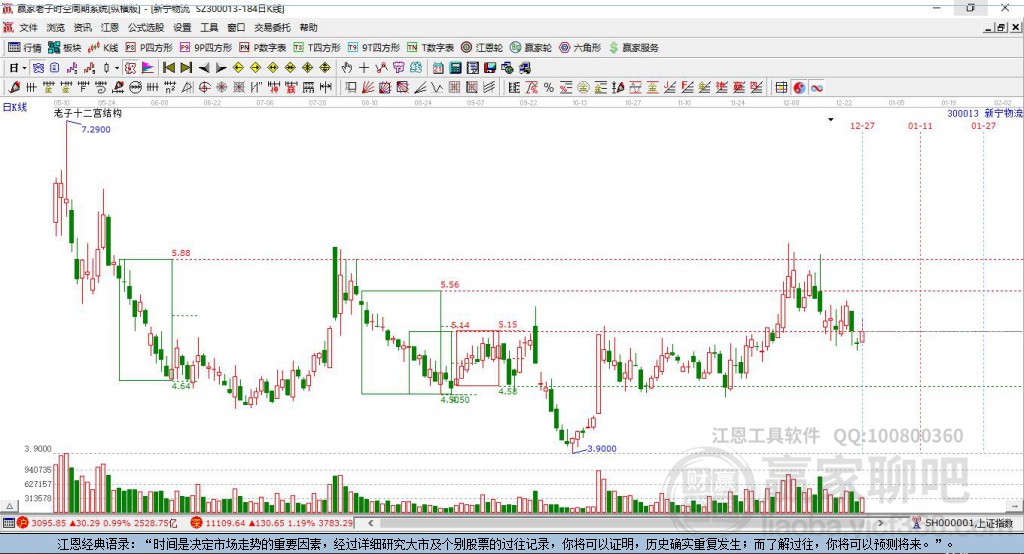Screen dimensions: 1024x554
Task: Open the colored grid table icon
Action: pyautogui.click(x=781, y=88)
